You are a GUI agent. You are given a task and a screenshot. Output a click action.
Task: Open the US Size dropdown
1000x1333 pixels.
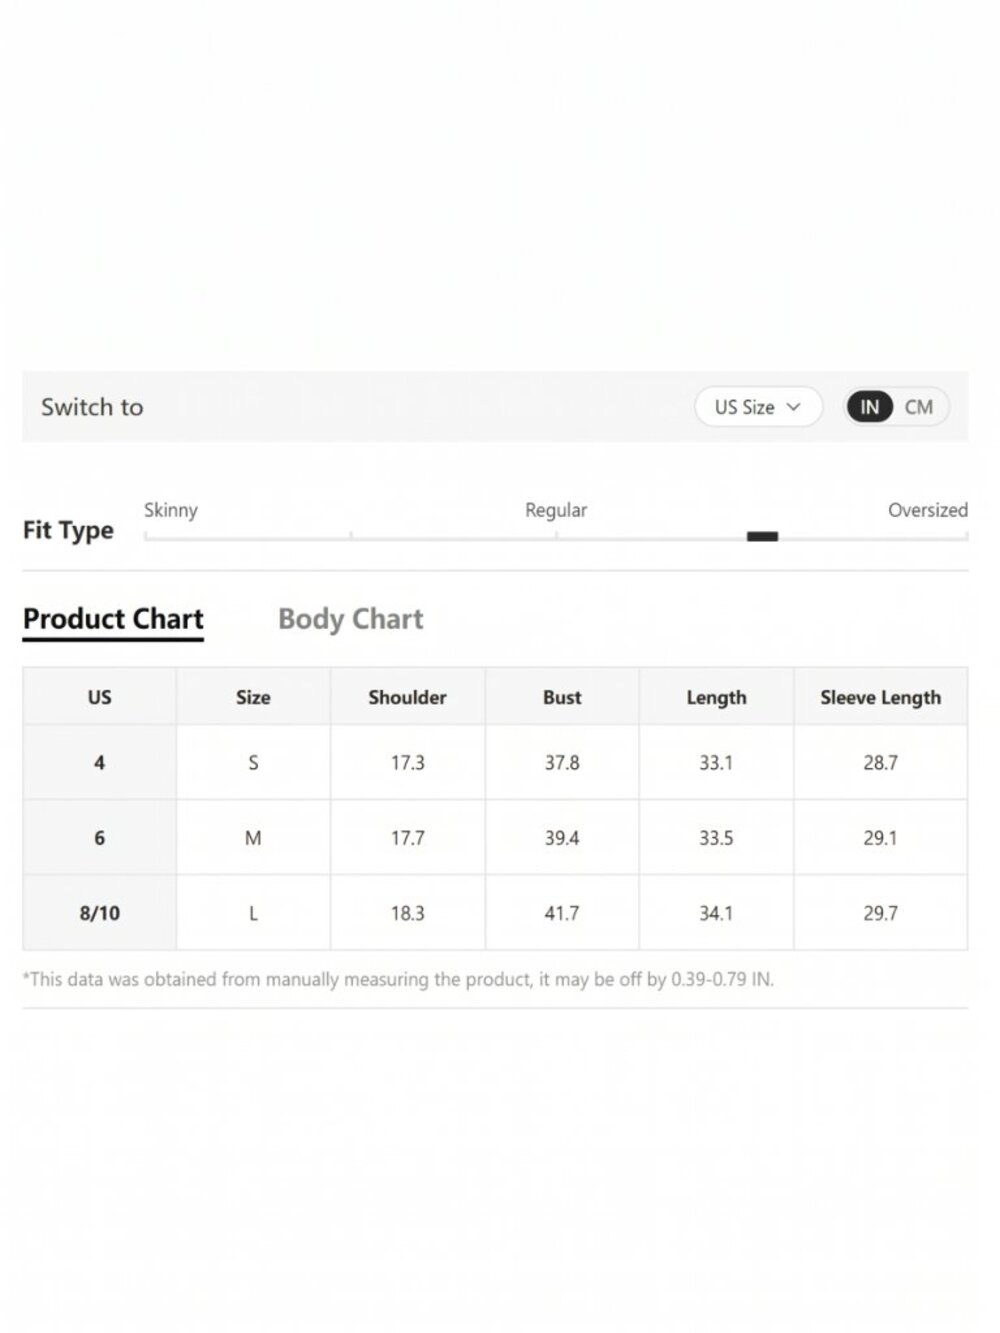coord(758,407)
